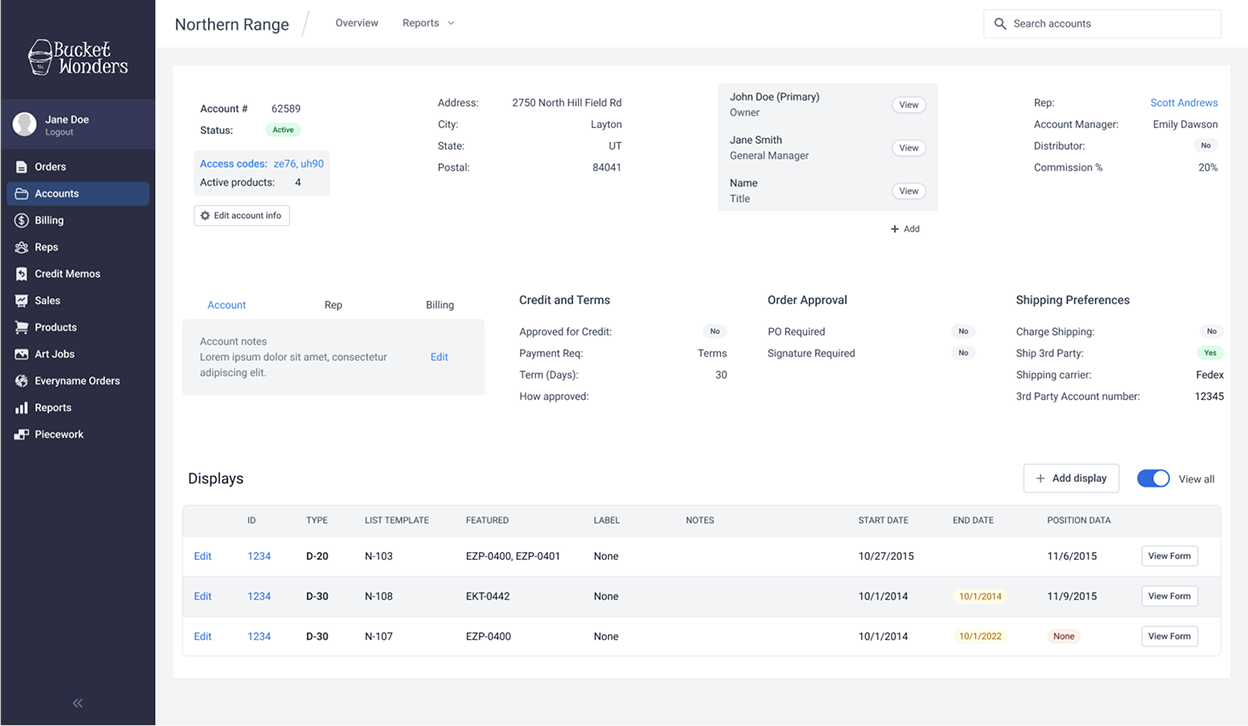
Task: Click the Add display button
Action: point(1071,479)
